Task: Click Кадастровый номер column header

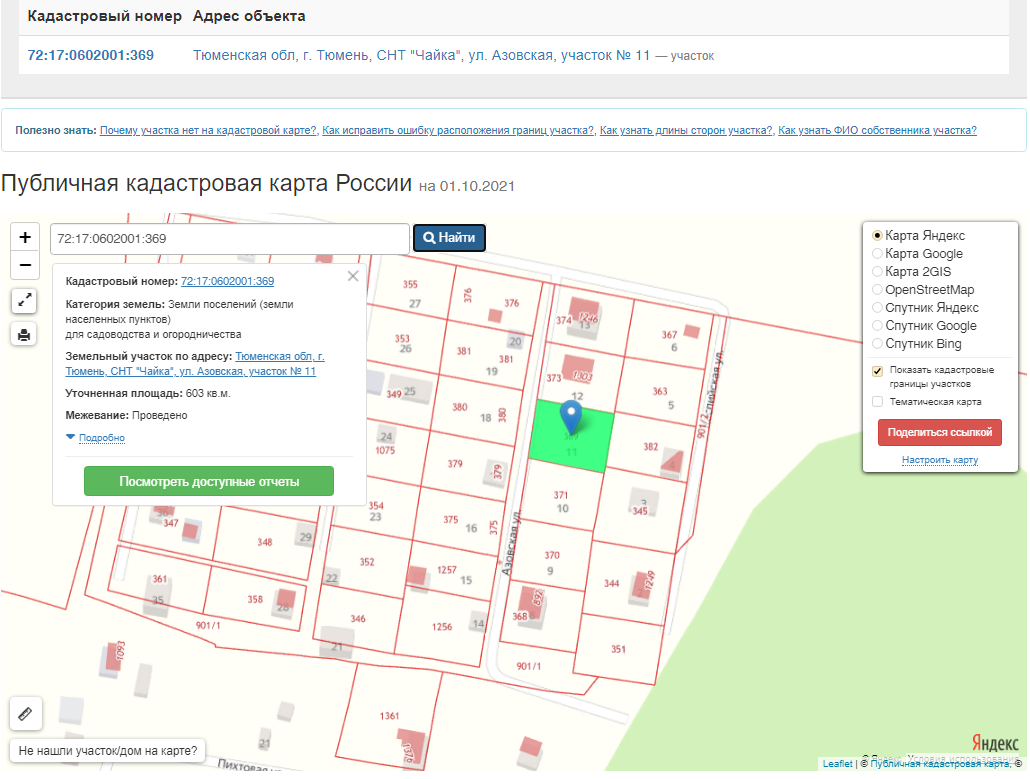Action: pyautogui.click(x=104, y=16)
